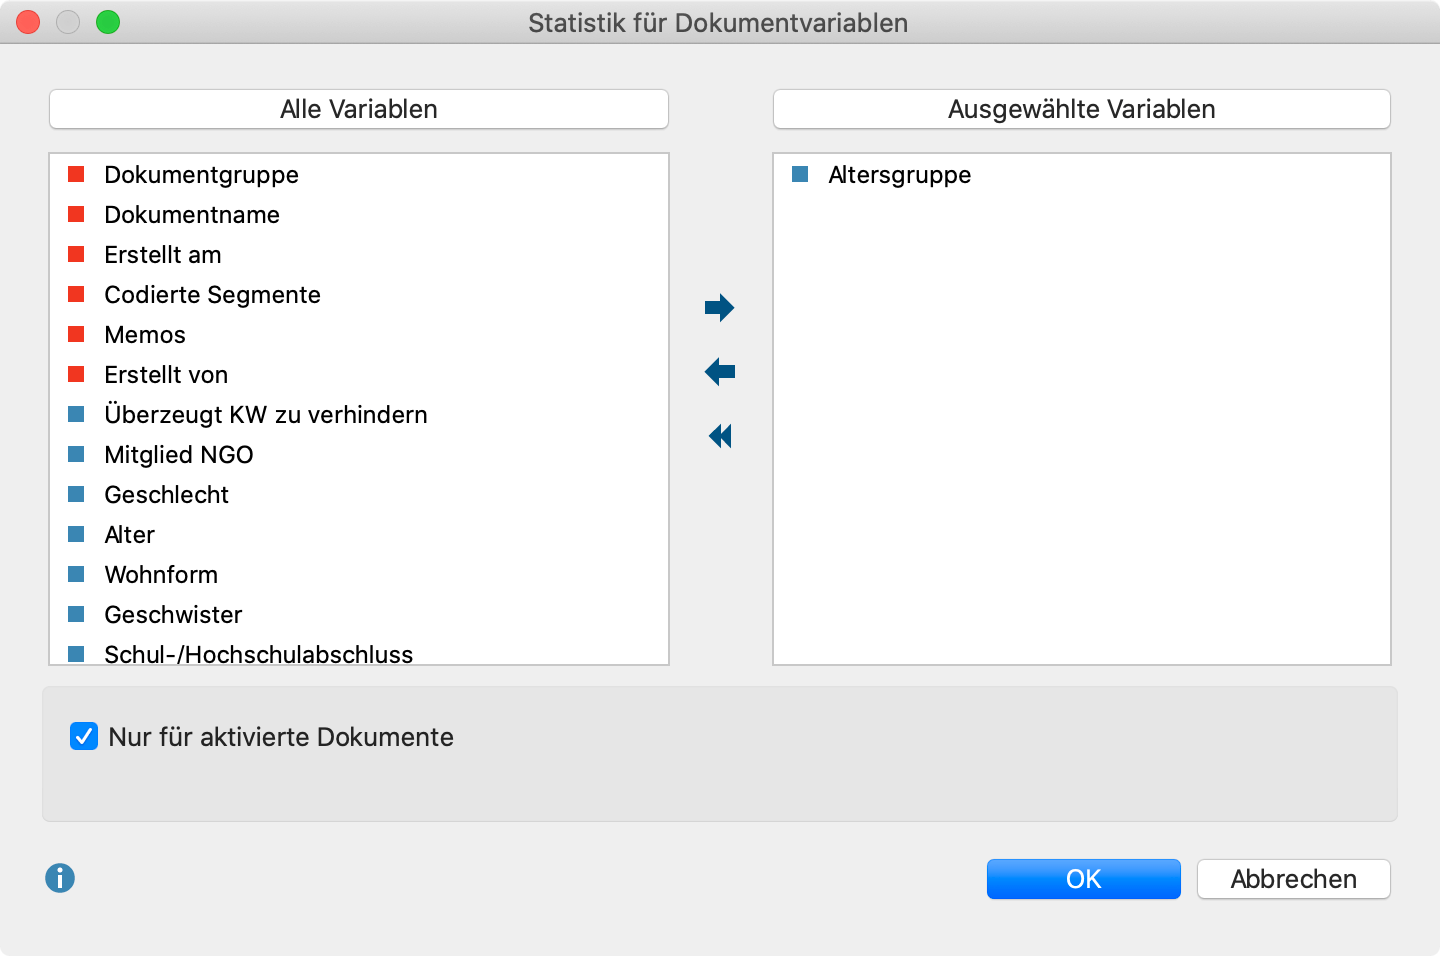Select the 'Schul-/Hochschulabschluss' variable
The image size is (1440, 956).
pos(359,650)
